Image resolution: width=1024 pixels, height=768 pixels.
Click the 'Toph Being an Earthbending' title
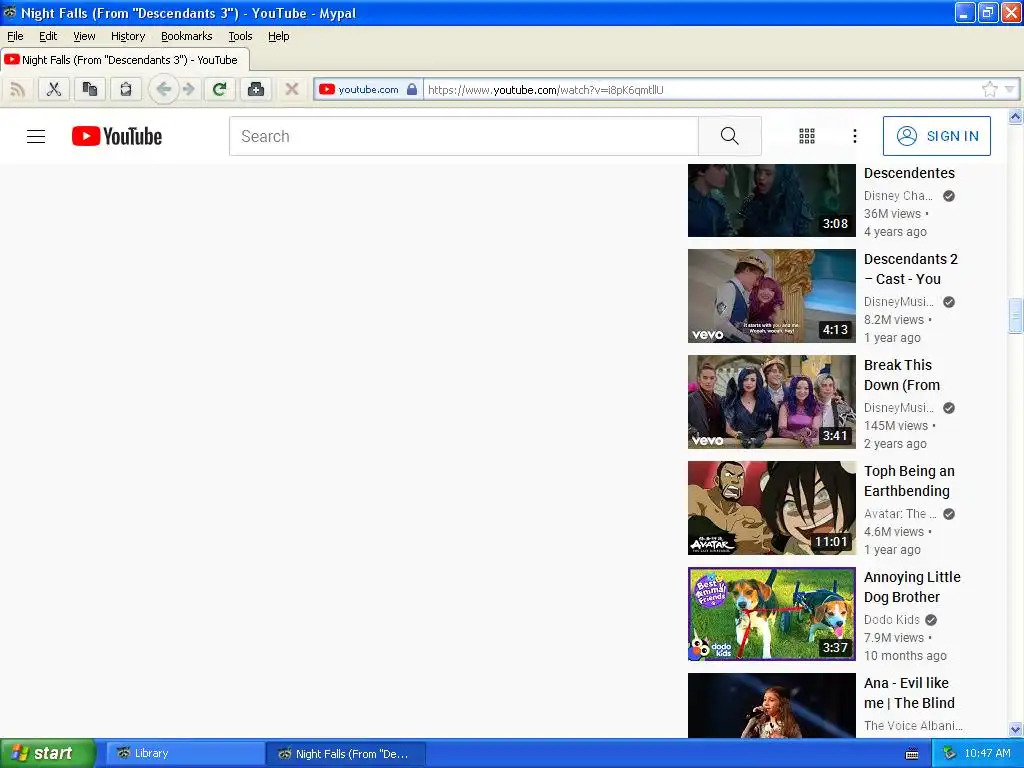tap(909, 481)
